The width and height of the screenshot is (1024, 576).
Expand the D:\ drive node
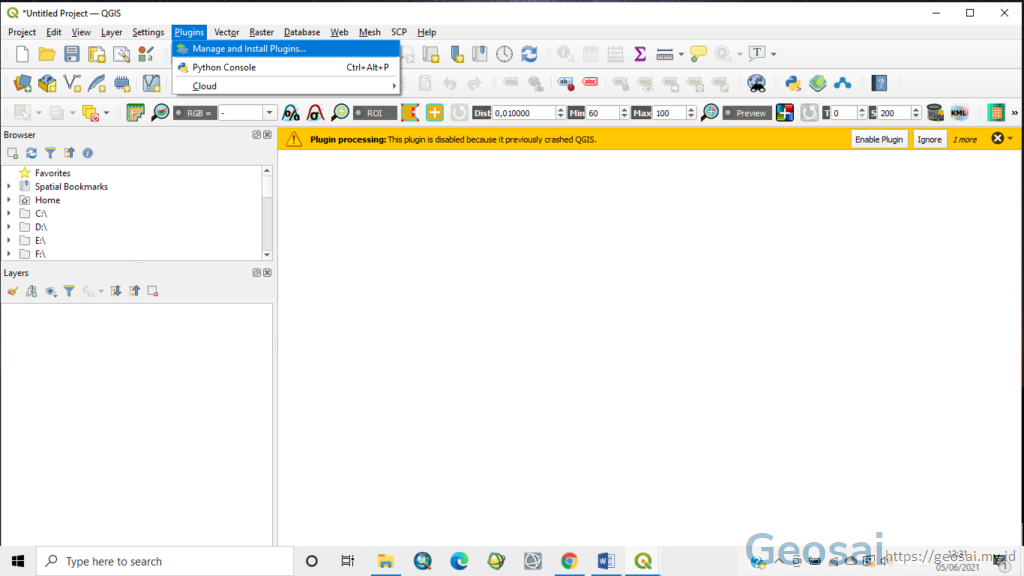click(9, 227)
